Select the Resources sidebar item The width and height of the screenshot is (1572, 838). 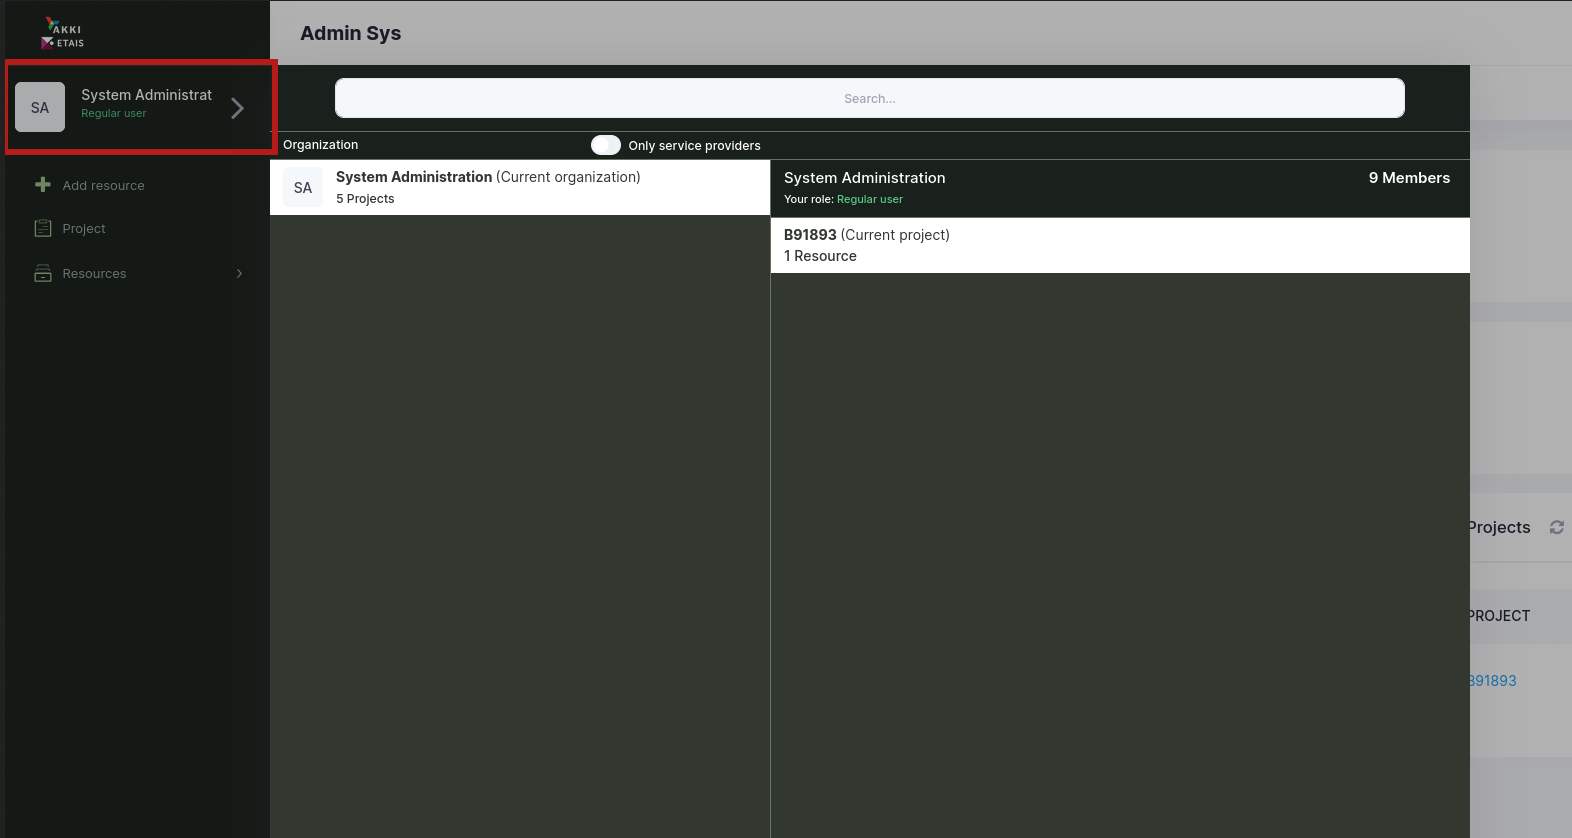tap(94, 274)
